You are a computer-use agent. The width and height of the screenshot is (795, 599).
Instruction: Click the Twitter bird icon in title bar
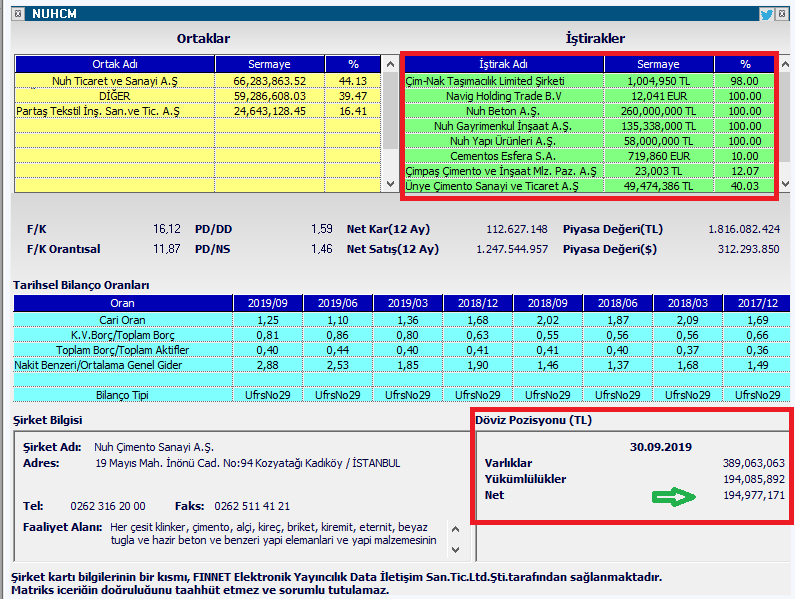point(766,14)
